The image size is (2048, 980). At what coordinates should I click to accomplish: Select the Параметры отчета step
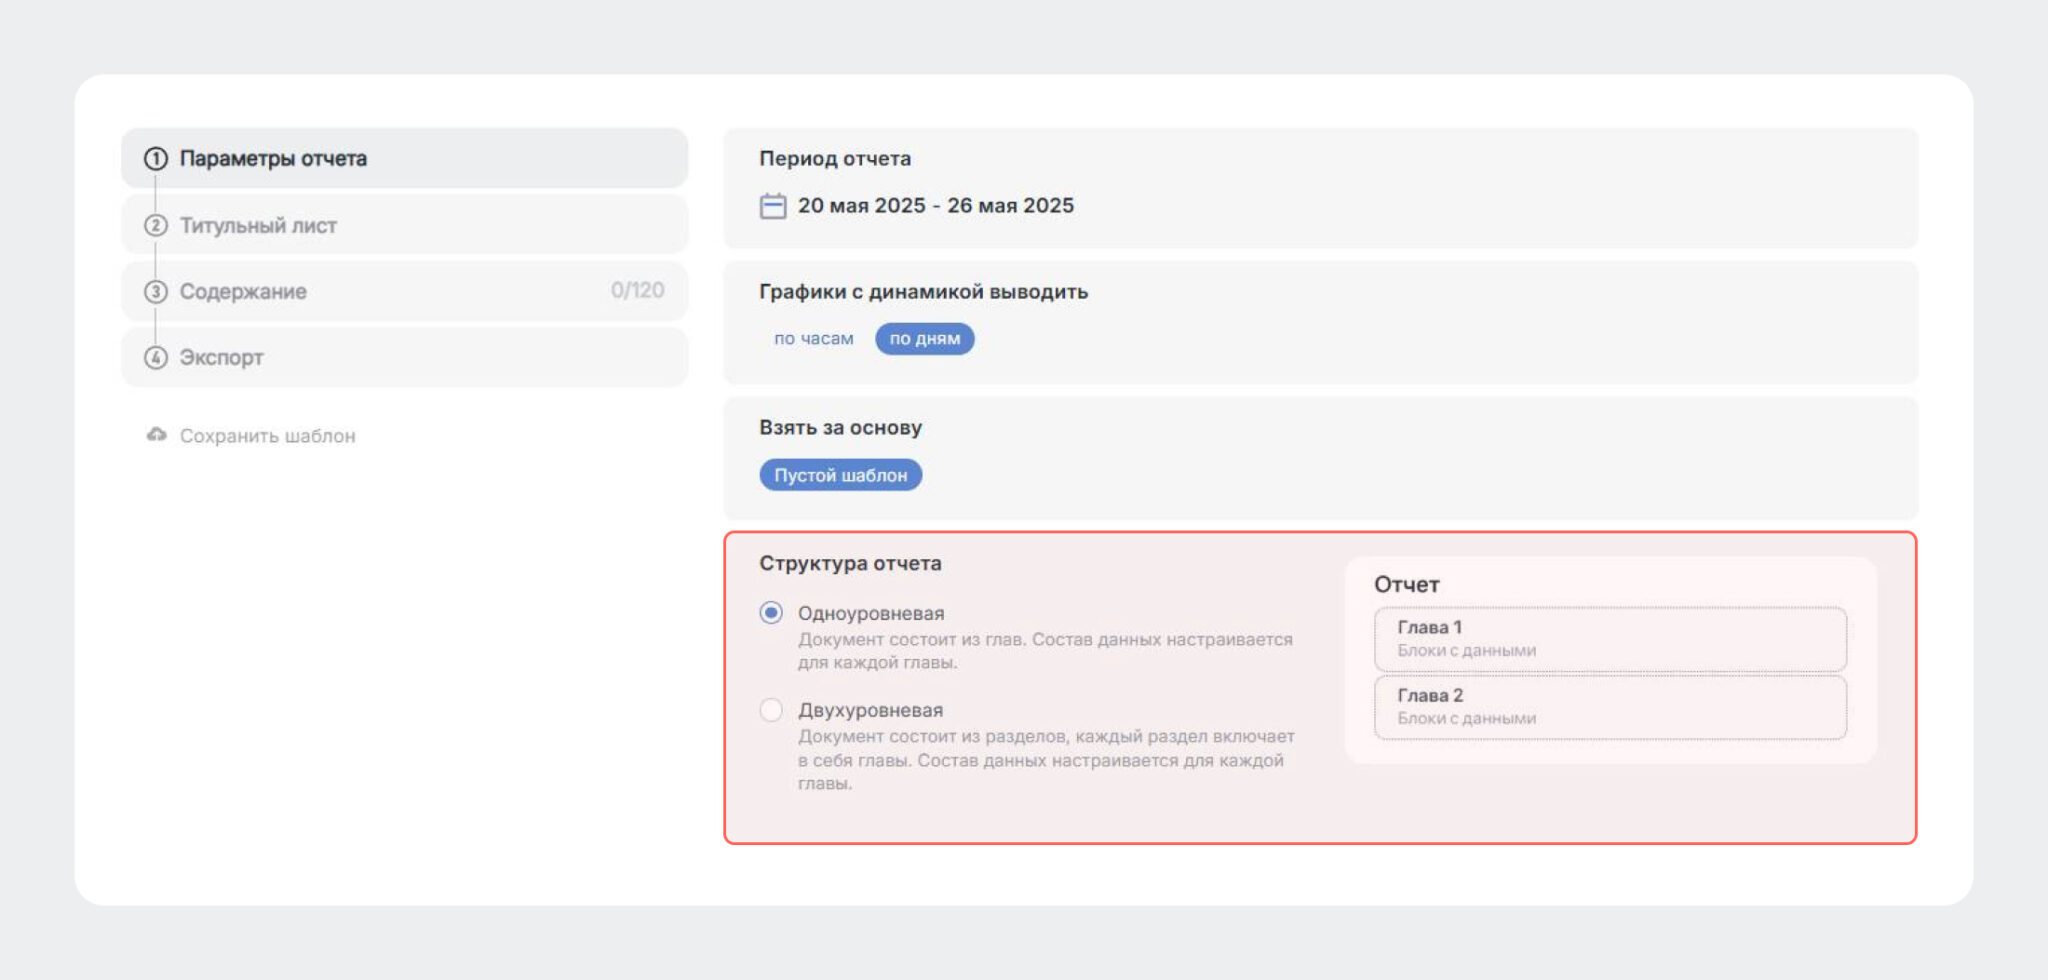405,158
